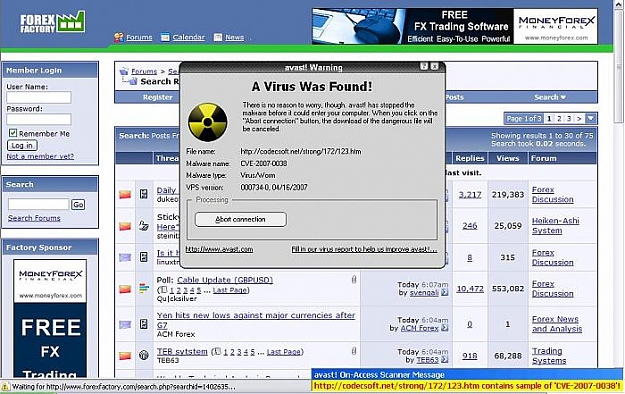Screen dimensions: 625x394
Task: Open the fill in virus report link
Action: tap(364, 249)
